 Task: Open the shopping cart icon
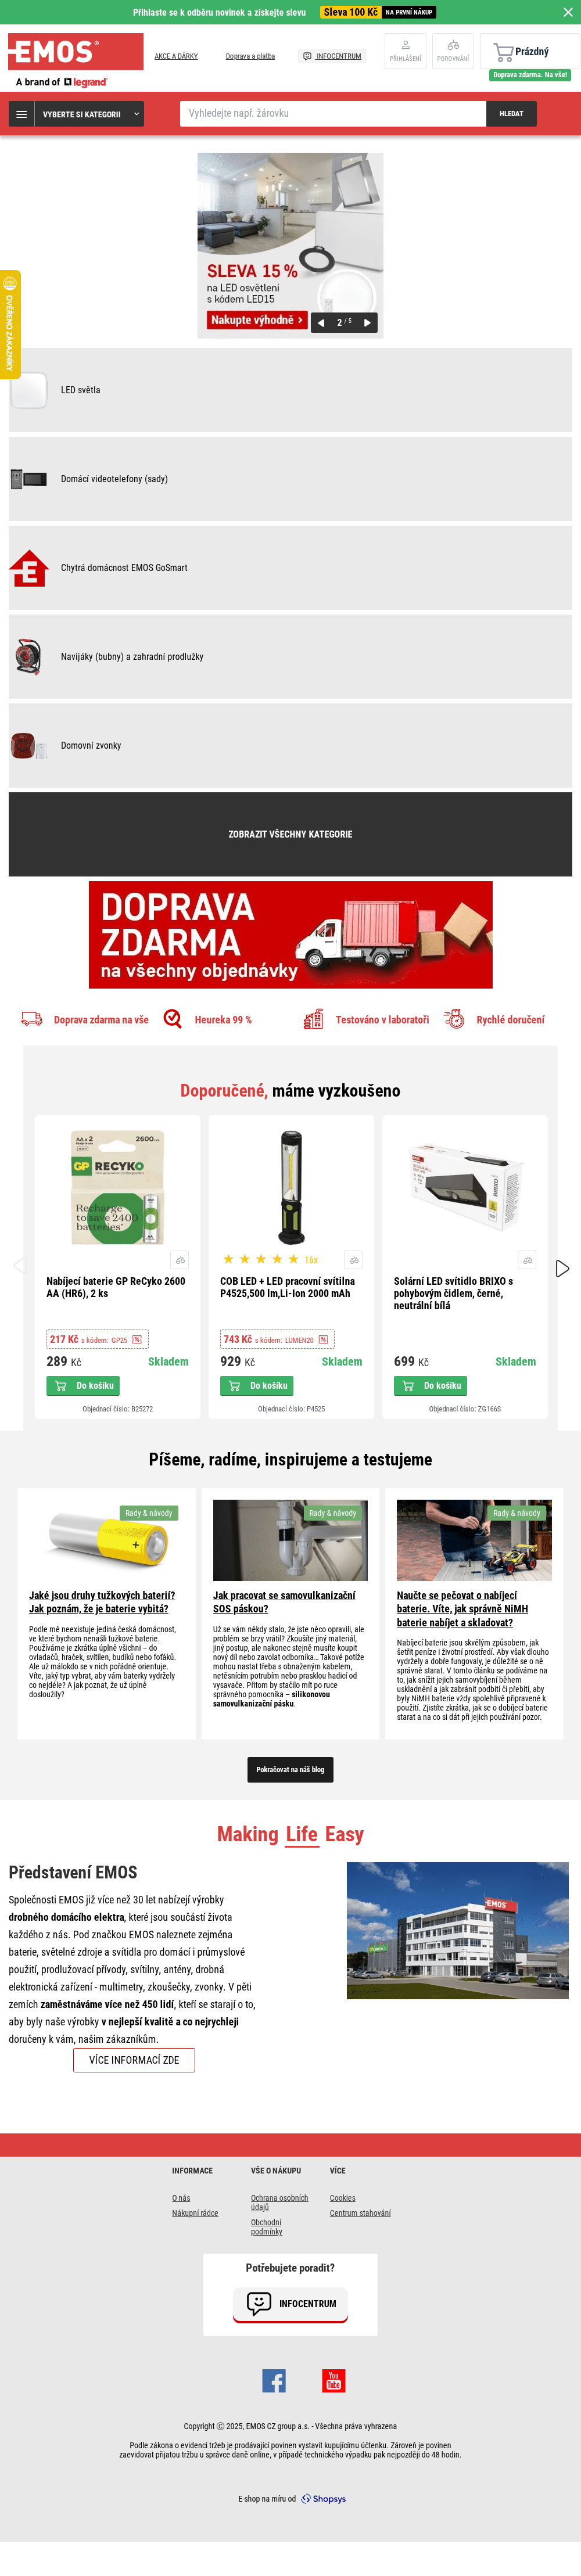[503, 51]
